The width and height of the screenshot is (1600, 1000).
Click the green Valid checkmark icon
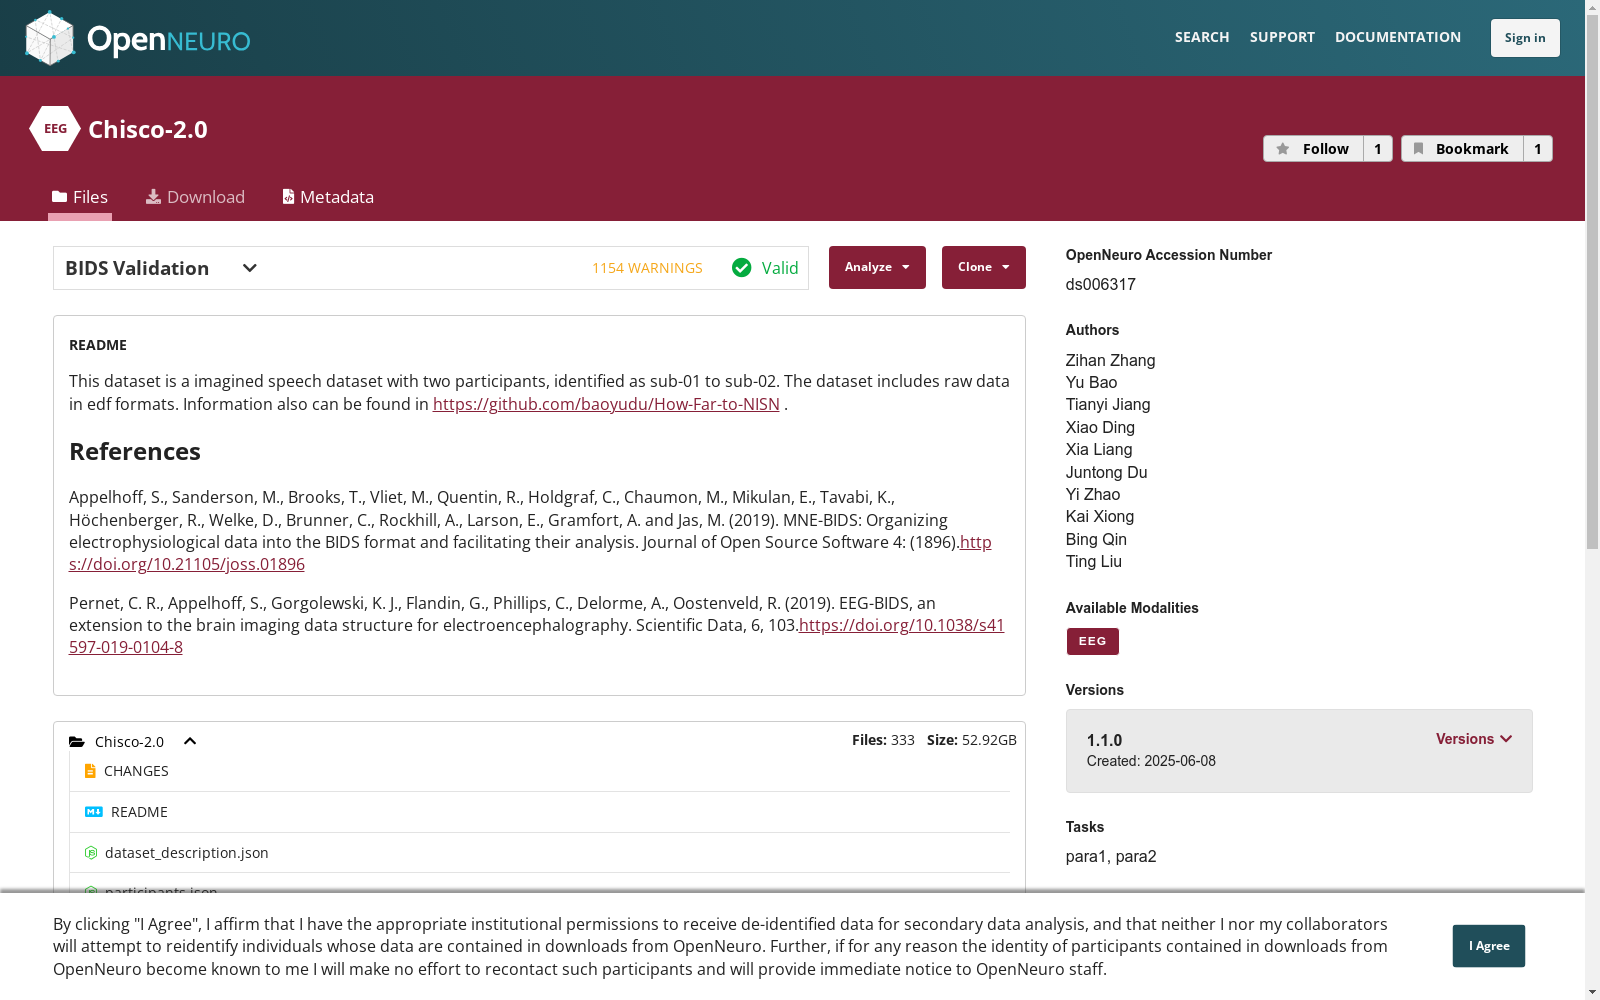tap(741, 267)
